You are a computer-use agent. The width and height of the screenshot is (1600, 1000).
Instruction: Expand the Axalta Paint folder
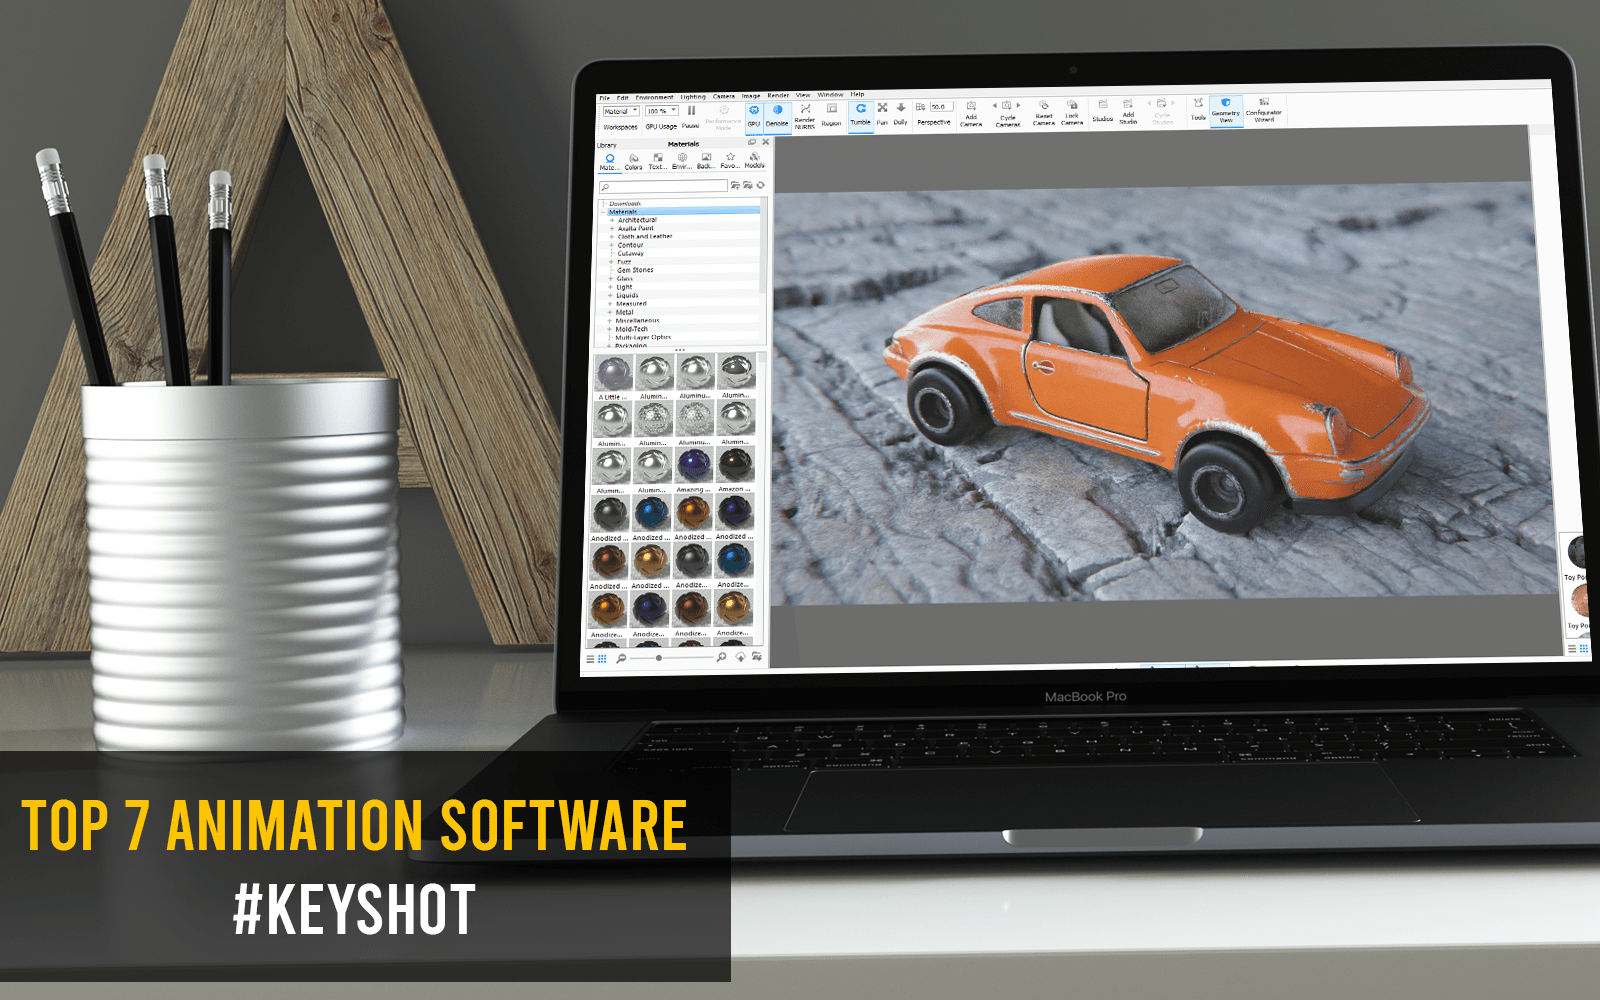tap(612, 228)
